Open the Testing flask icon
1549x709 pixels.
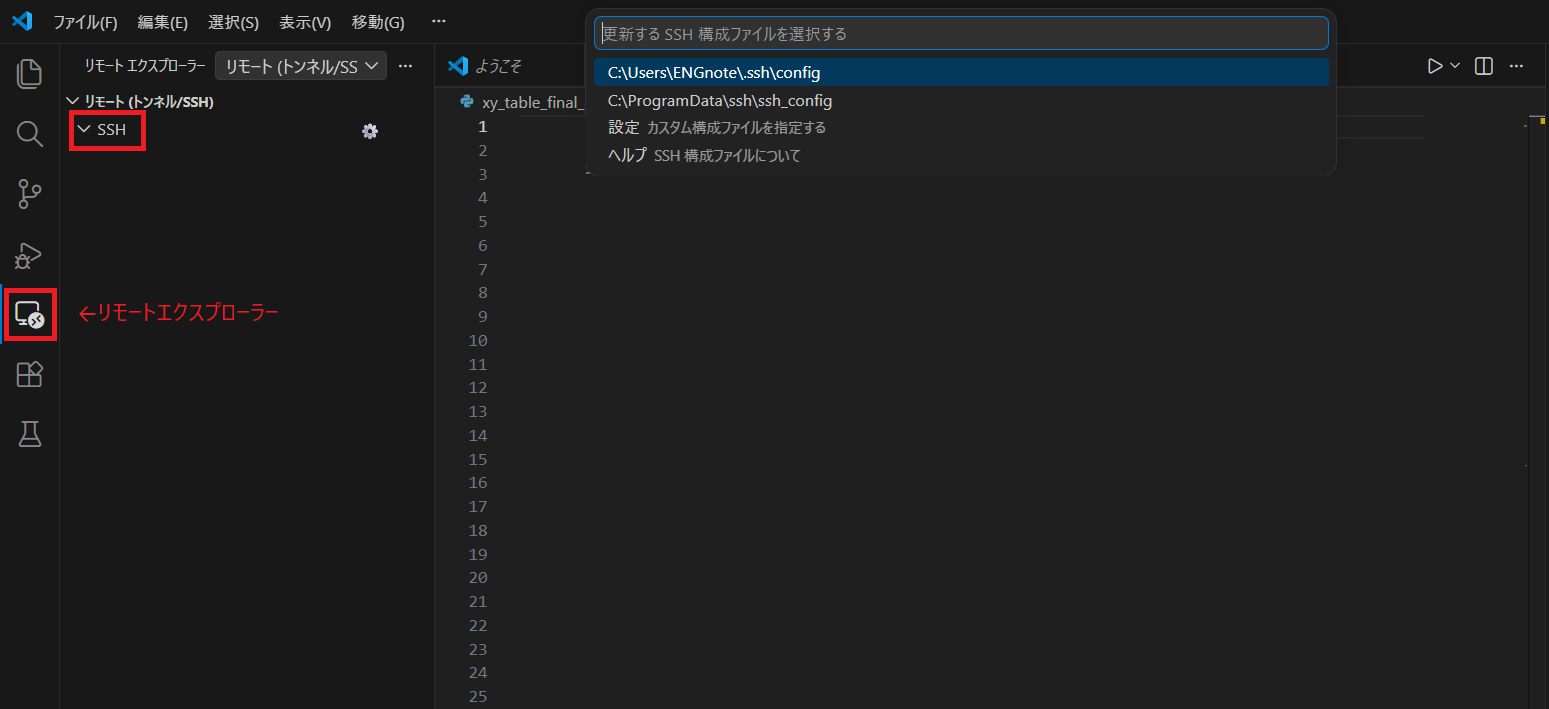pos(30,434)
